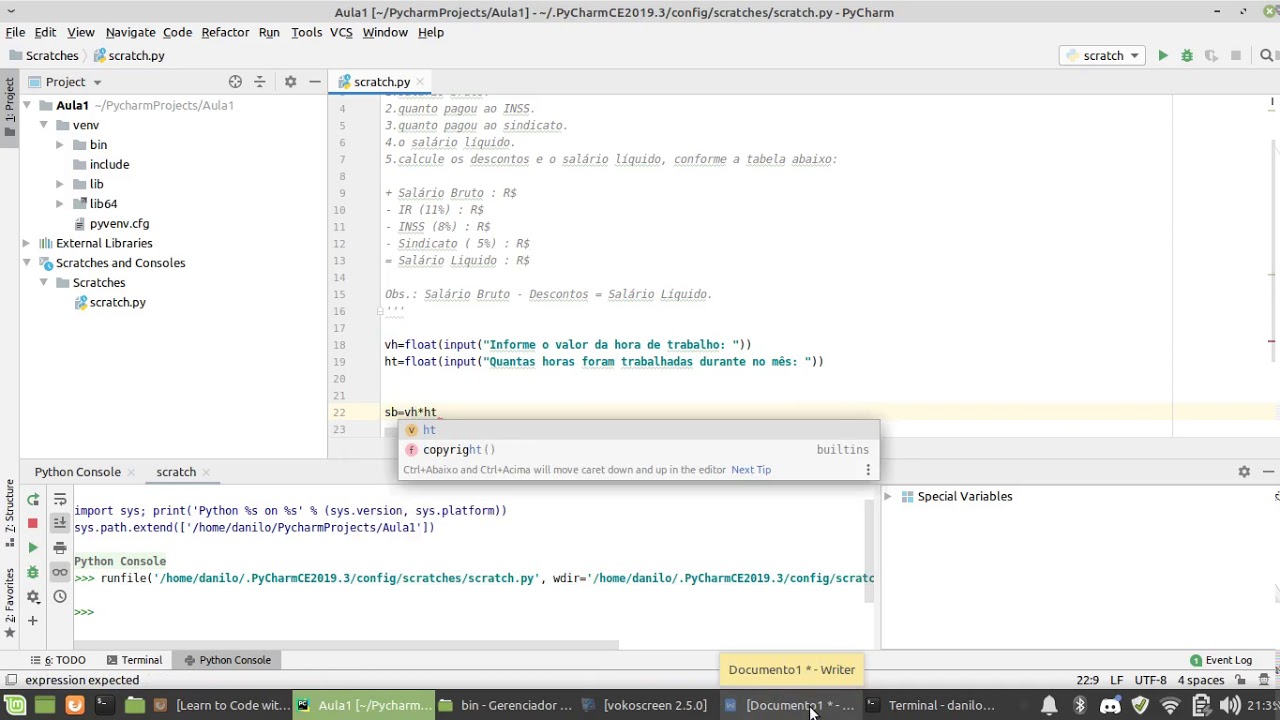Collapse Scratches and Consoles node
Screen dimensions: 1280x720
[27, 263]
